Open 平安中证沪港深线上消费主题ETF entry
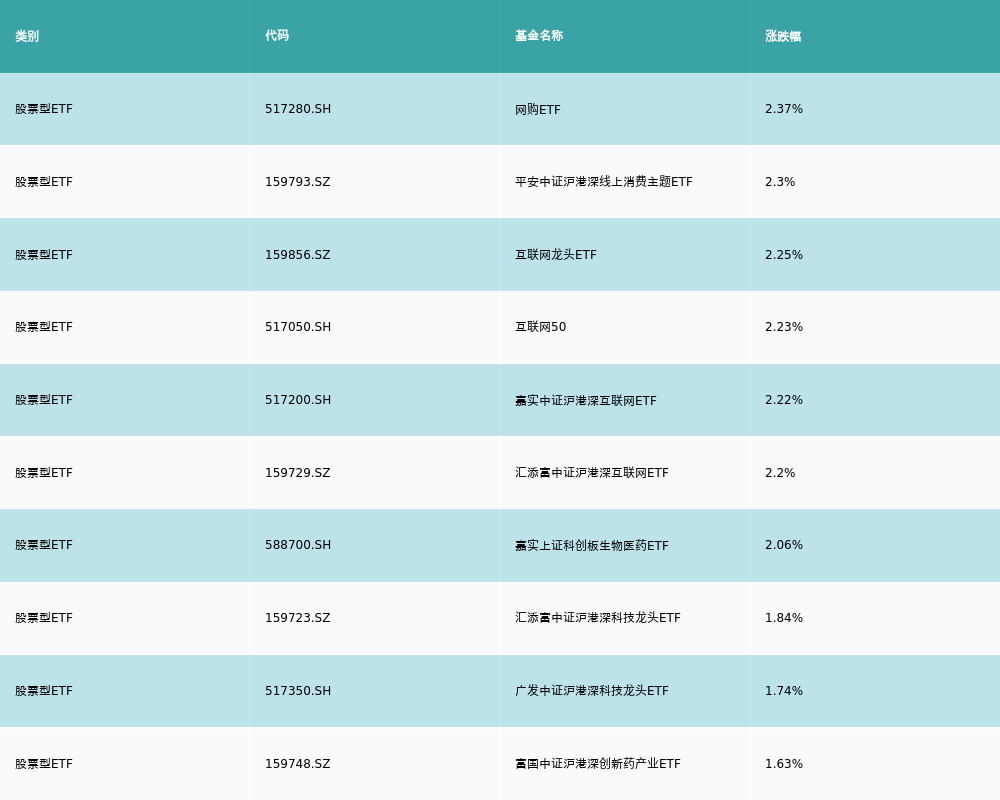The height and width of the screenshot is (800, 1000). click(x=603, y=182)
